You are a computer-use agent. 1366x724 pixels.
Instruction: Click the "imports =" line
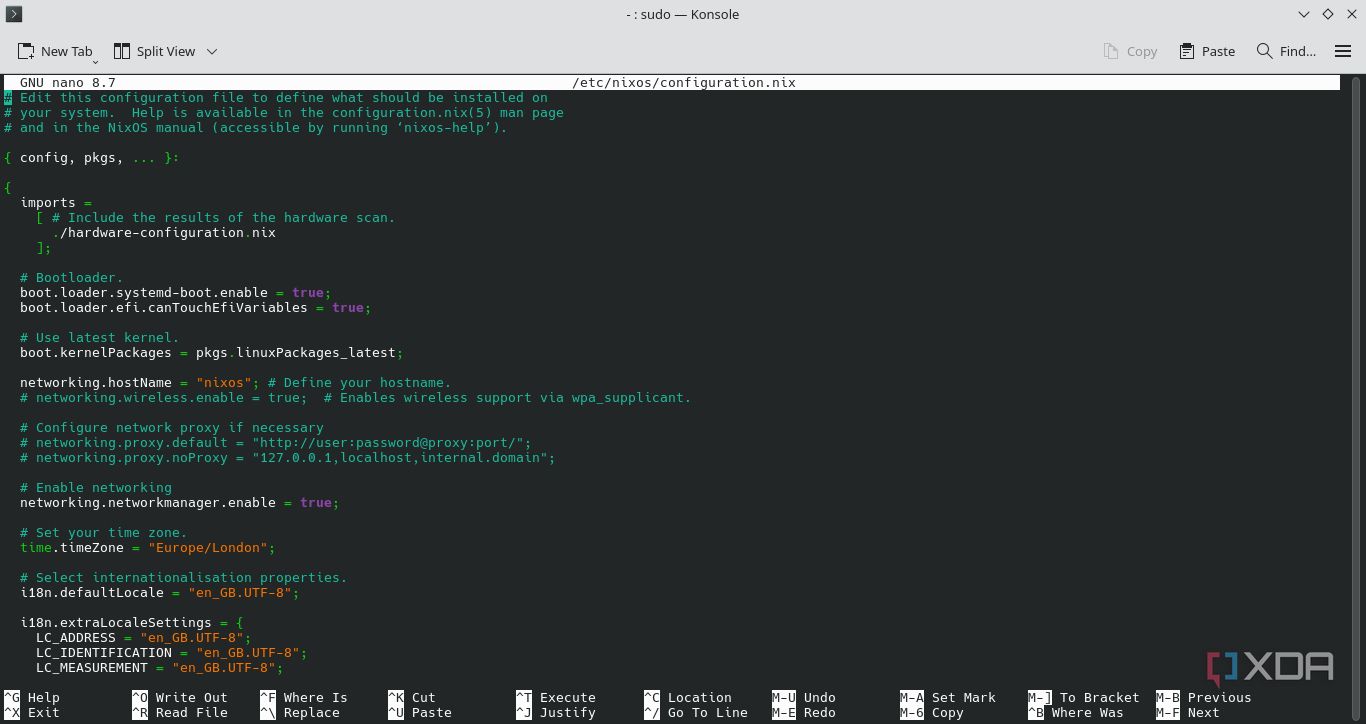(56, 203)
